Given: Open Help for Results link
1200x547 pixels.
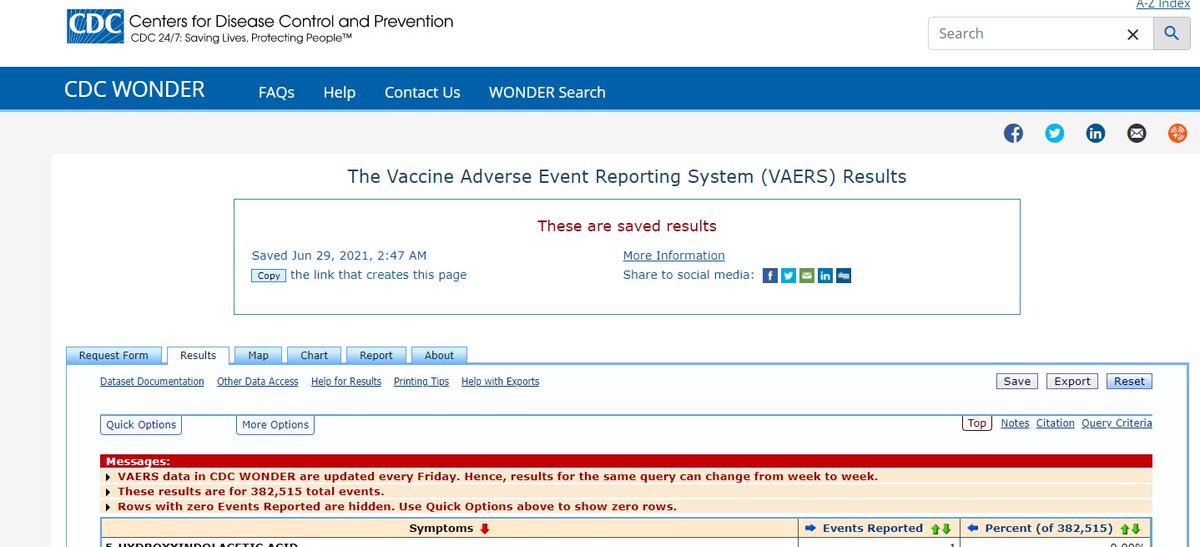Looking at the screenshot, I should [346, 382].
